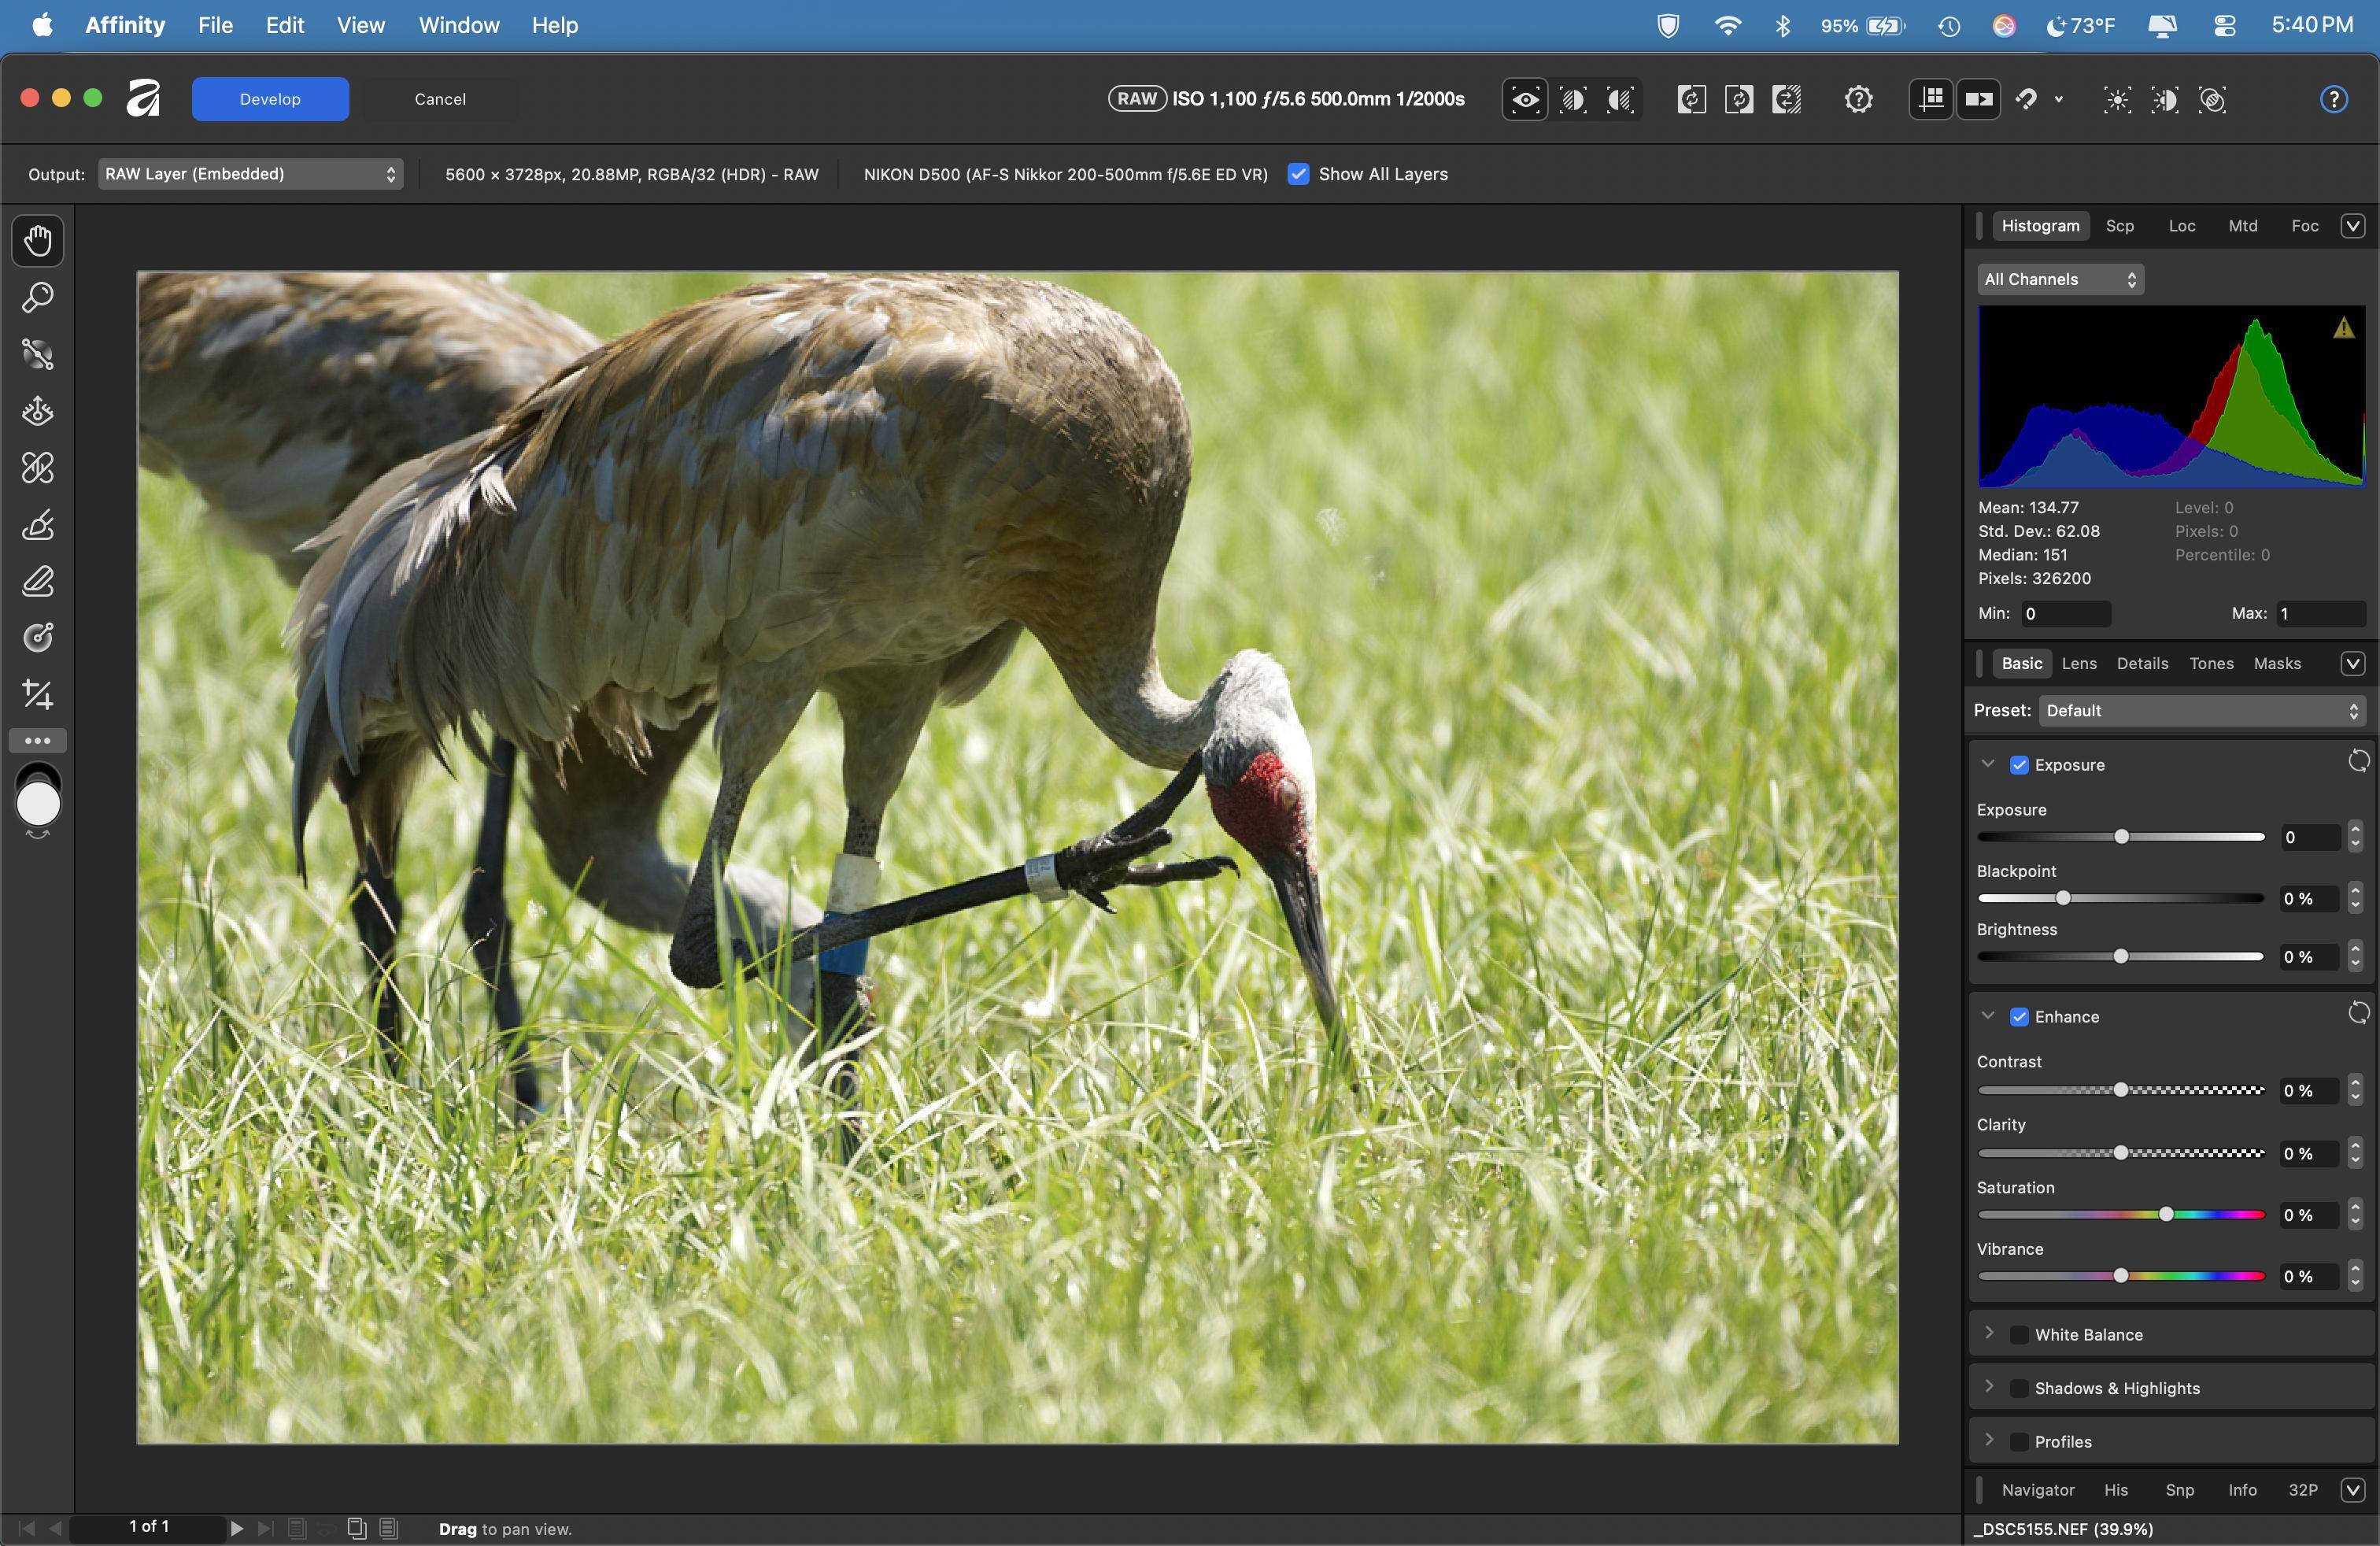Screen dimensions: 2380x1546
Task: Open the All Channels dropdown
Action: 2059,280
